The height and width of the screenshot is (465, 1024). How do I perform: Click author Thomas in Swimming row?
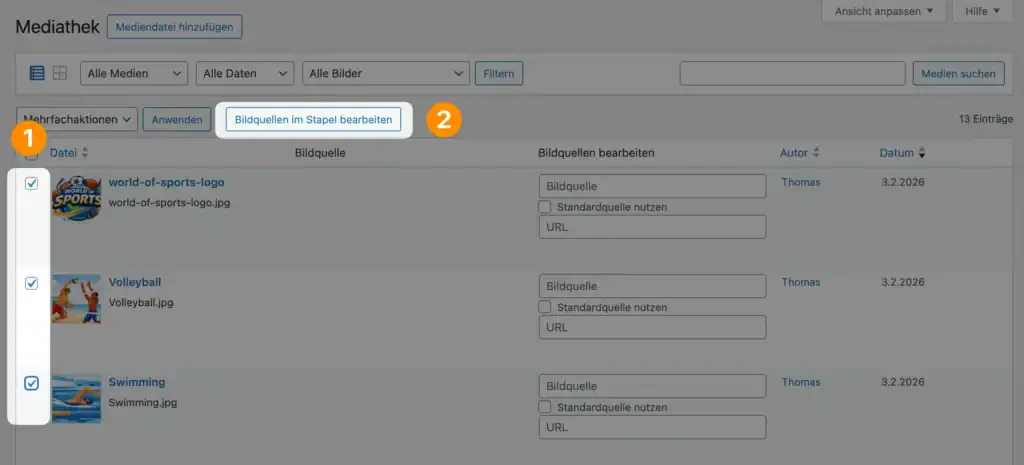coord(801,382)
